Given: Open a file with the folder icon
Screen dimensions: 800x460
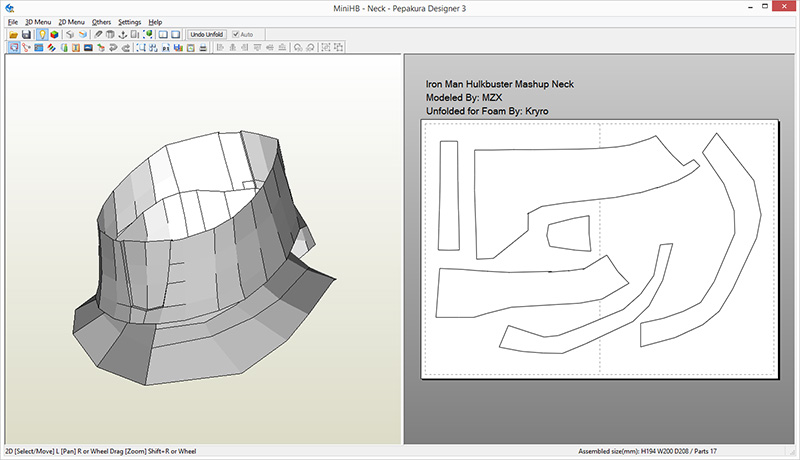Looking at the screenshot, I should click(14, 35).
